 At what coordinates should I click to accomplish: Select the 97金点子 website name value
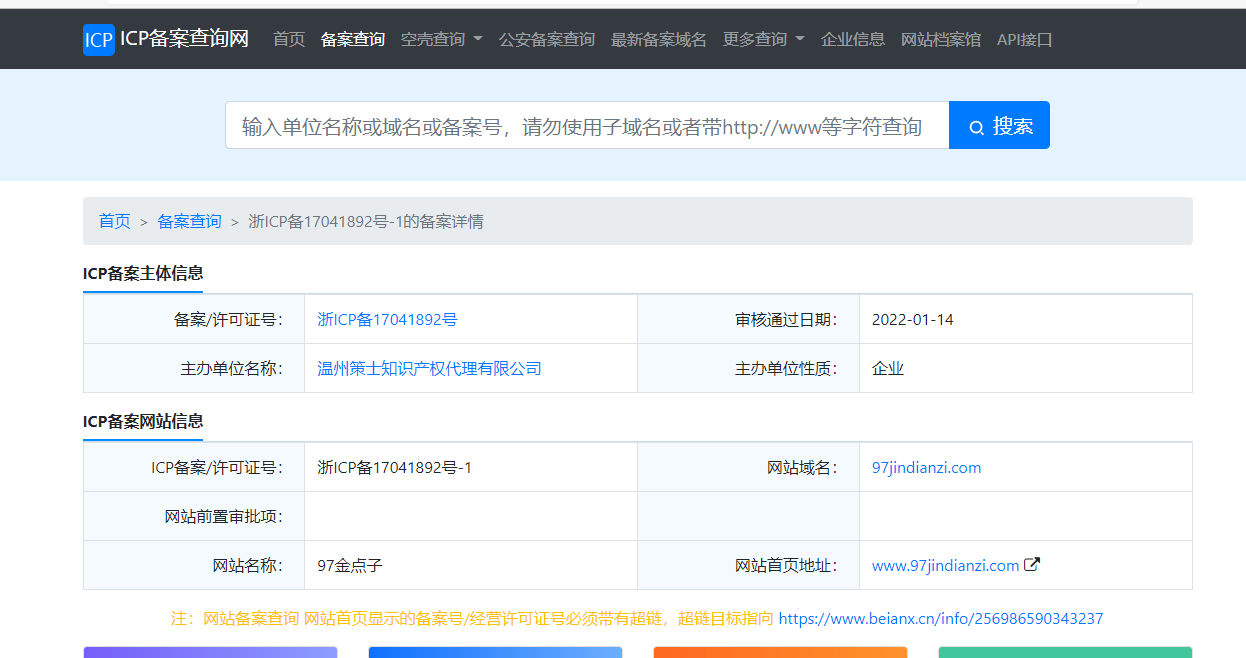tap(350, 565)
